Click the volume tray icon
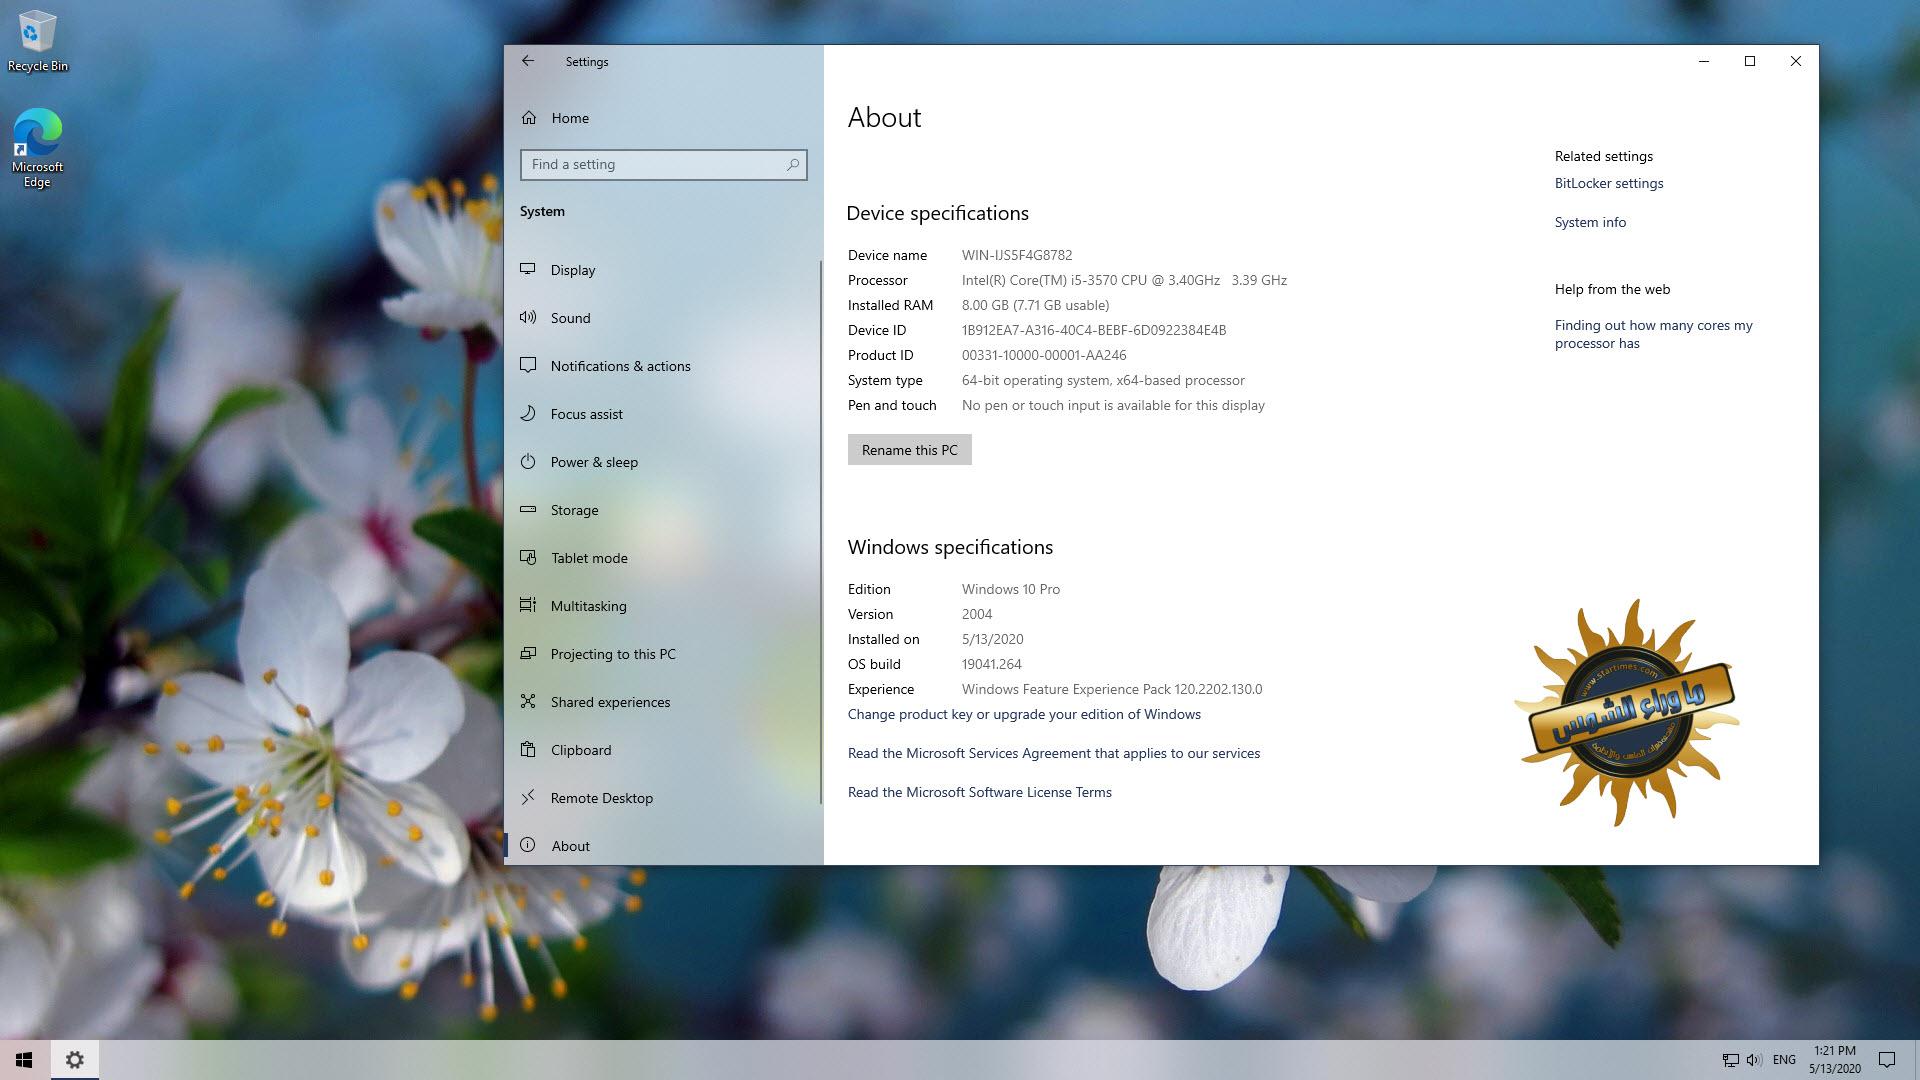Screen dimensions: 1920x1080 tap(1754, 1060)
